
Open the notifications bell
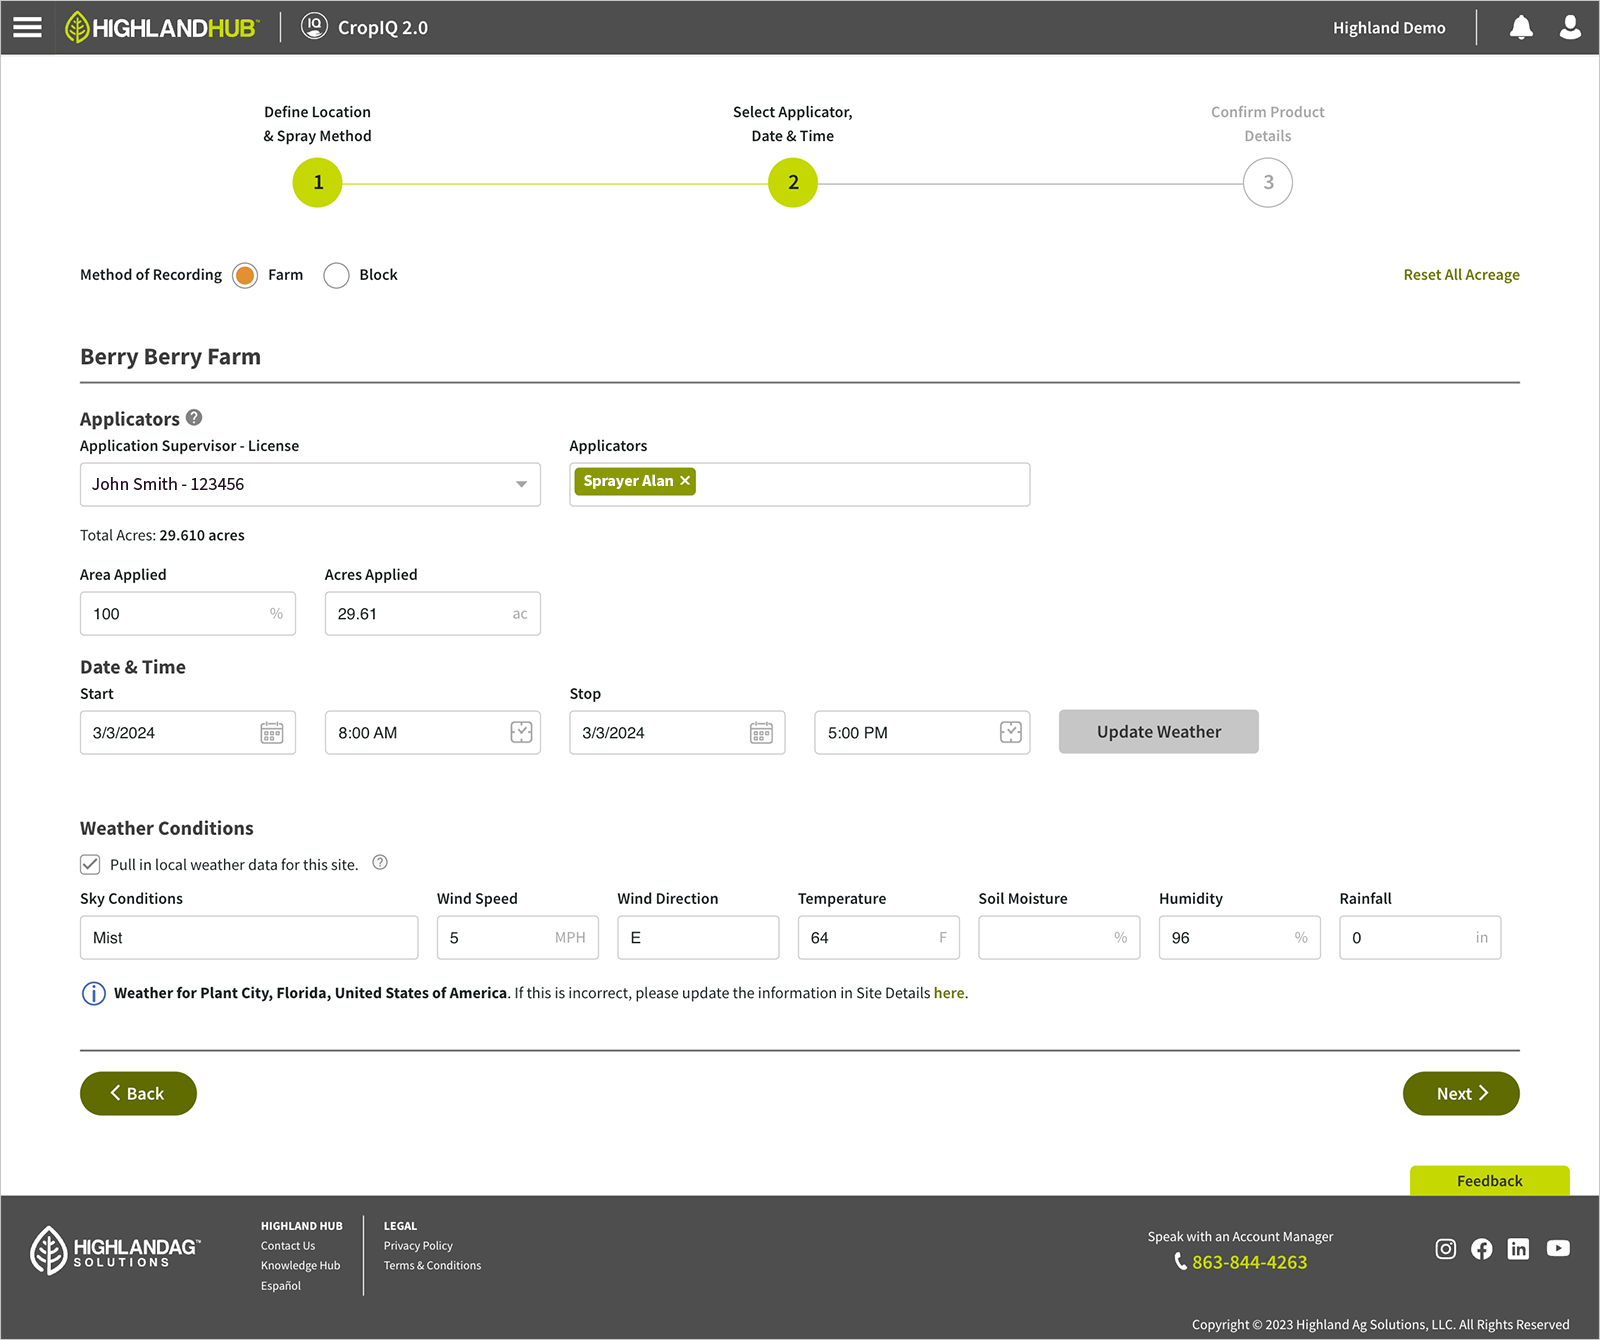pos(1521,27)
